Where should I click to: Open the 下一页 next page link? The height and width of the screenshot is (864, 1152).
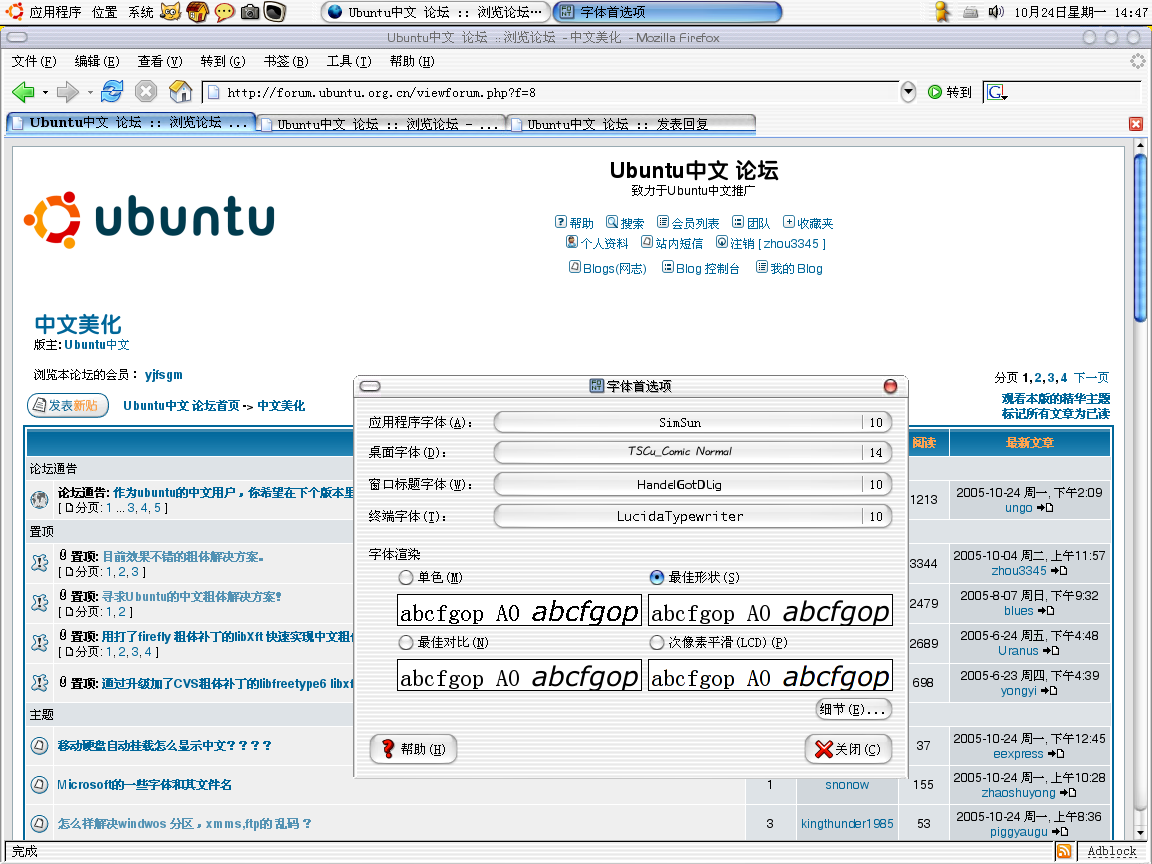click(x=1091, y=377)
